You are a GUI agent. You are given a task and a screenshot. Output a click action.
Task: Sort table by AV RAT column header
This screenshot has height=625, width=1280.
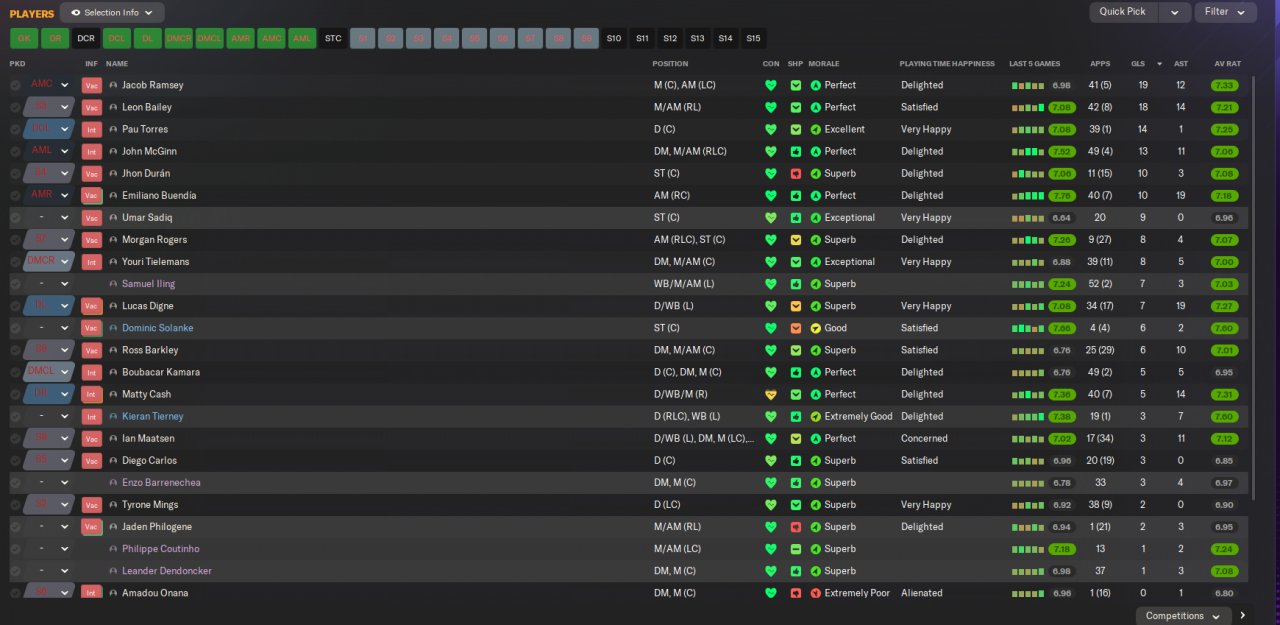(x=1227, y=63)
